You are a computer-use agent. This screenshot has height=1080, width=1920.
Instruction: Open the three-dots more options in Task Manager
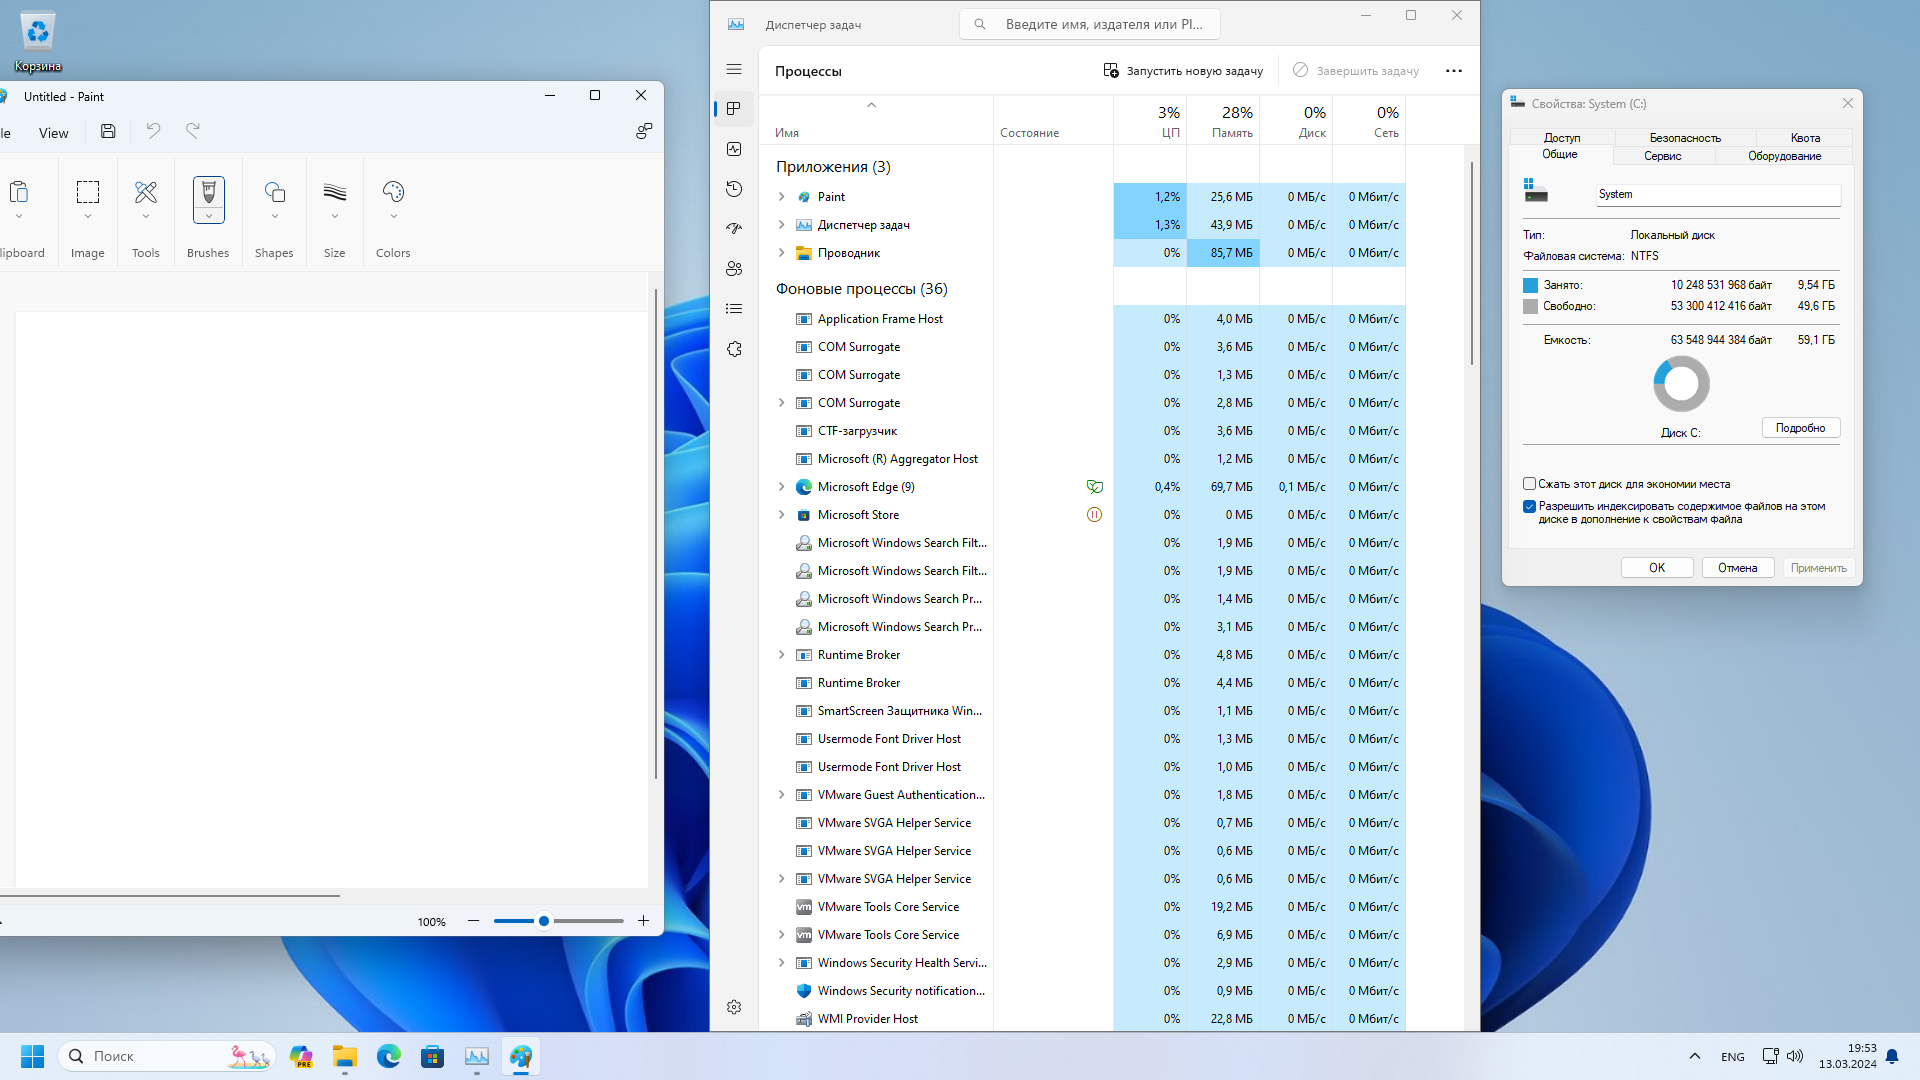pos(1453,70)
